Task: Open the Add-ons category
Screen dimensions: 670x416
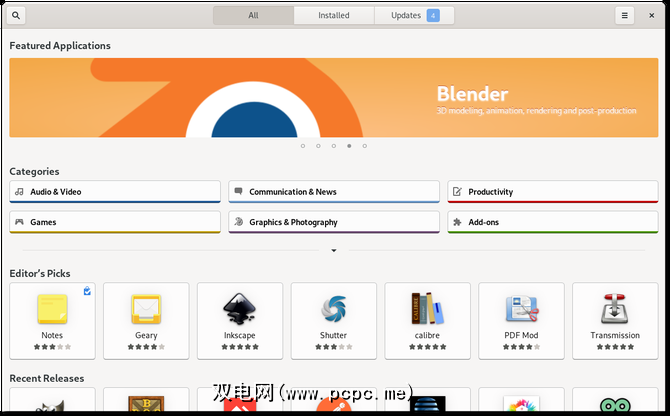Action: (553, 222)
